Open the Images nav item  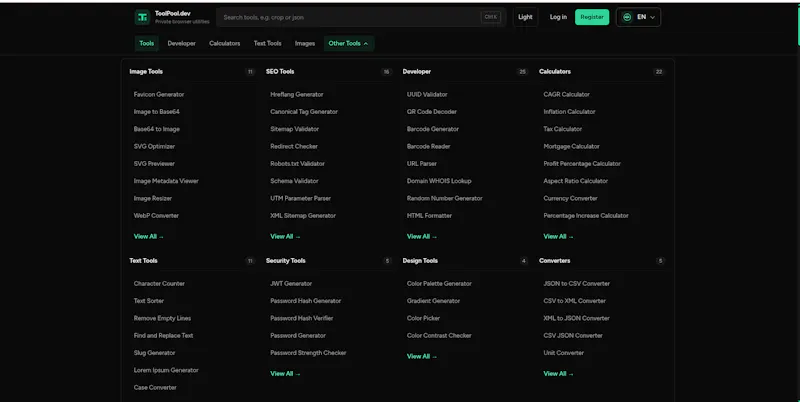point(305,43)
